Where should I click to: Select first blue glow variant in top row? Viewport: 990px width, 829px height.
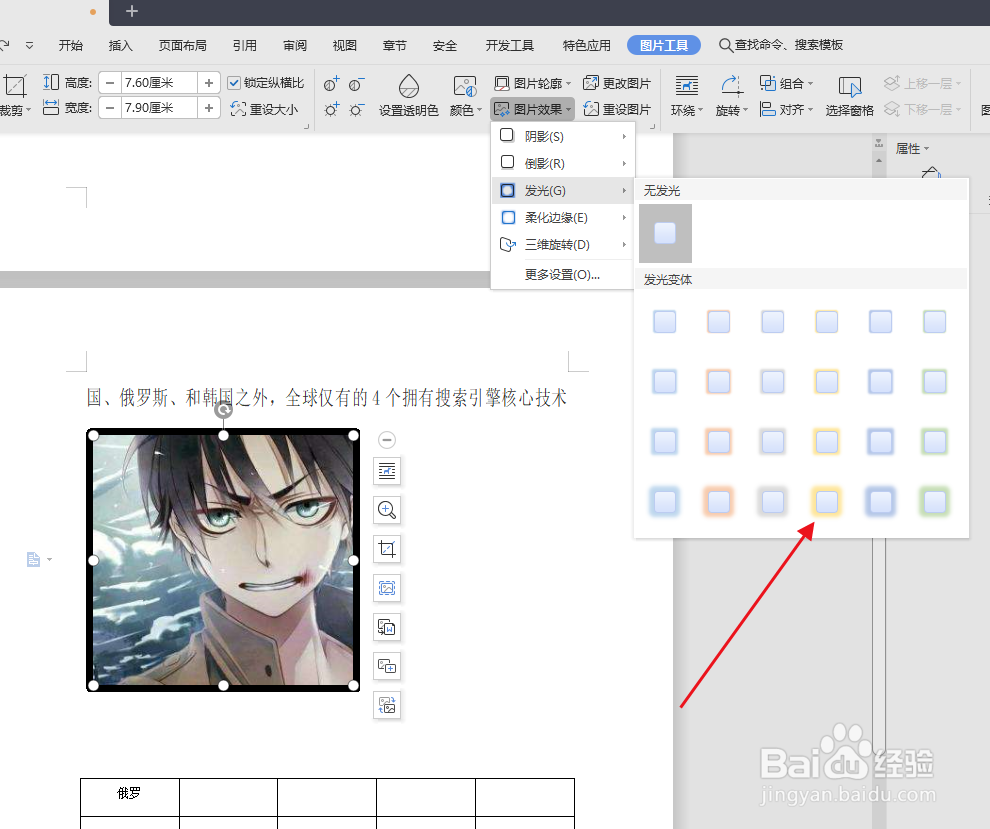point(664,321)
